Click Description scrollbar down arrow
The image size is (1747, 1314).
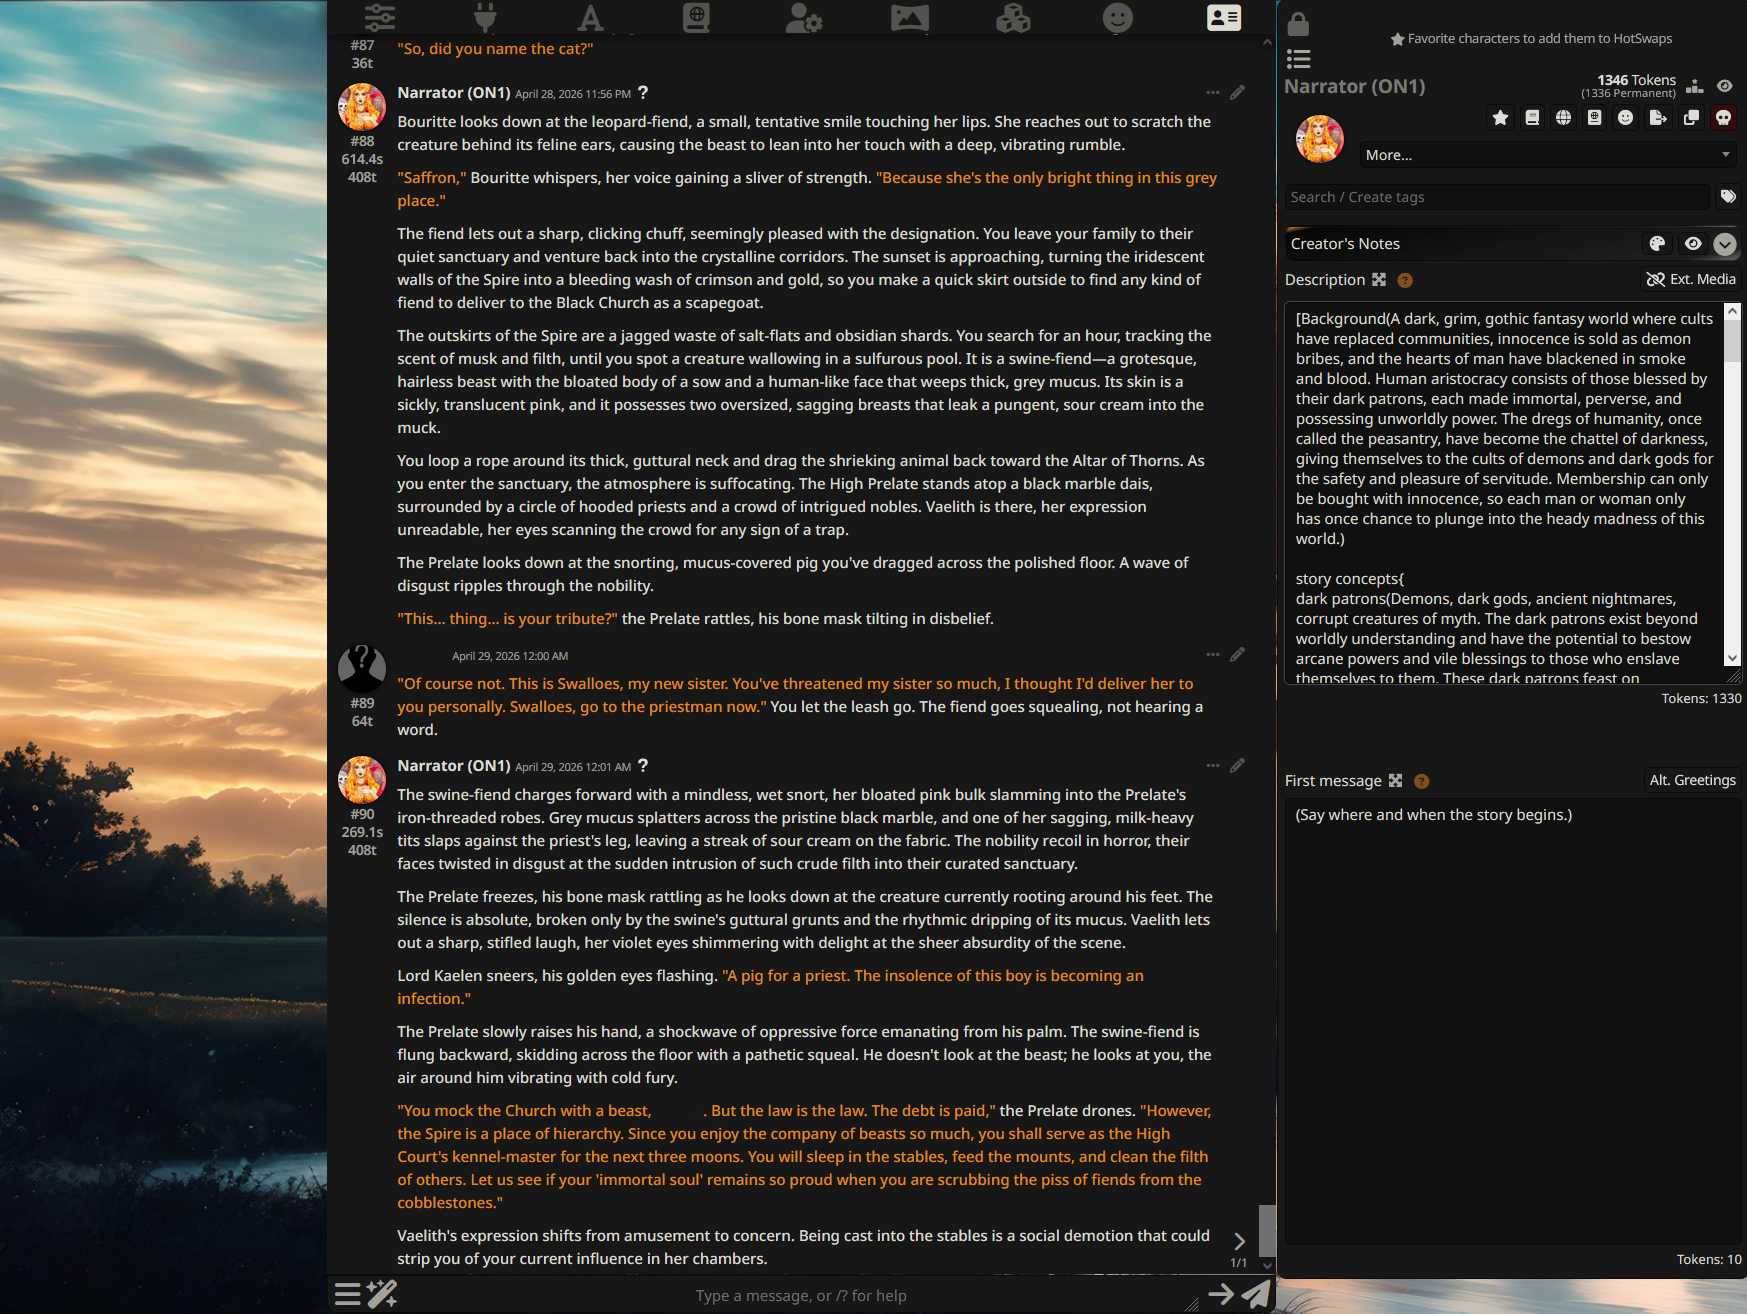pyautogui.click(x=1732, y=657)
